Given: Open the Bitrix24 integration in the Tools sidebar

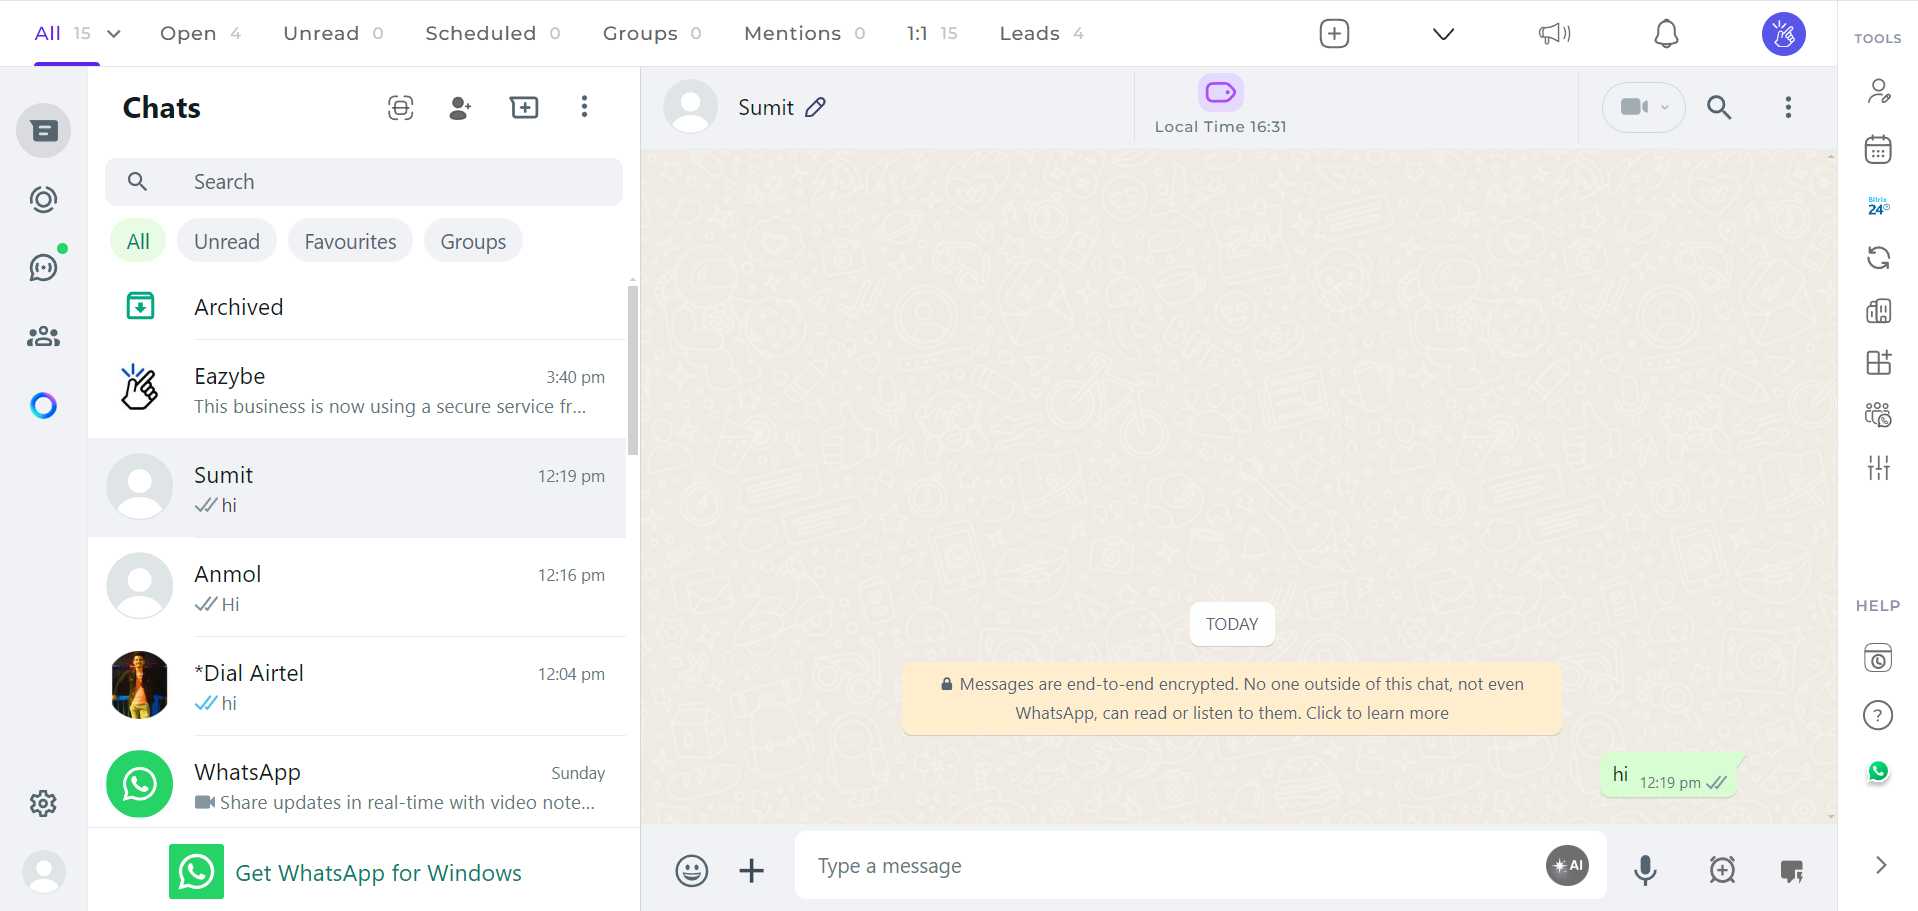Looking at the screenshot, I should pyautogui.click(x=1878, y=205).
